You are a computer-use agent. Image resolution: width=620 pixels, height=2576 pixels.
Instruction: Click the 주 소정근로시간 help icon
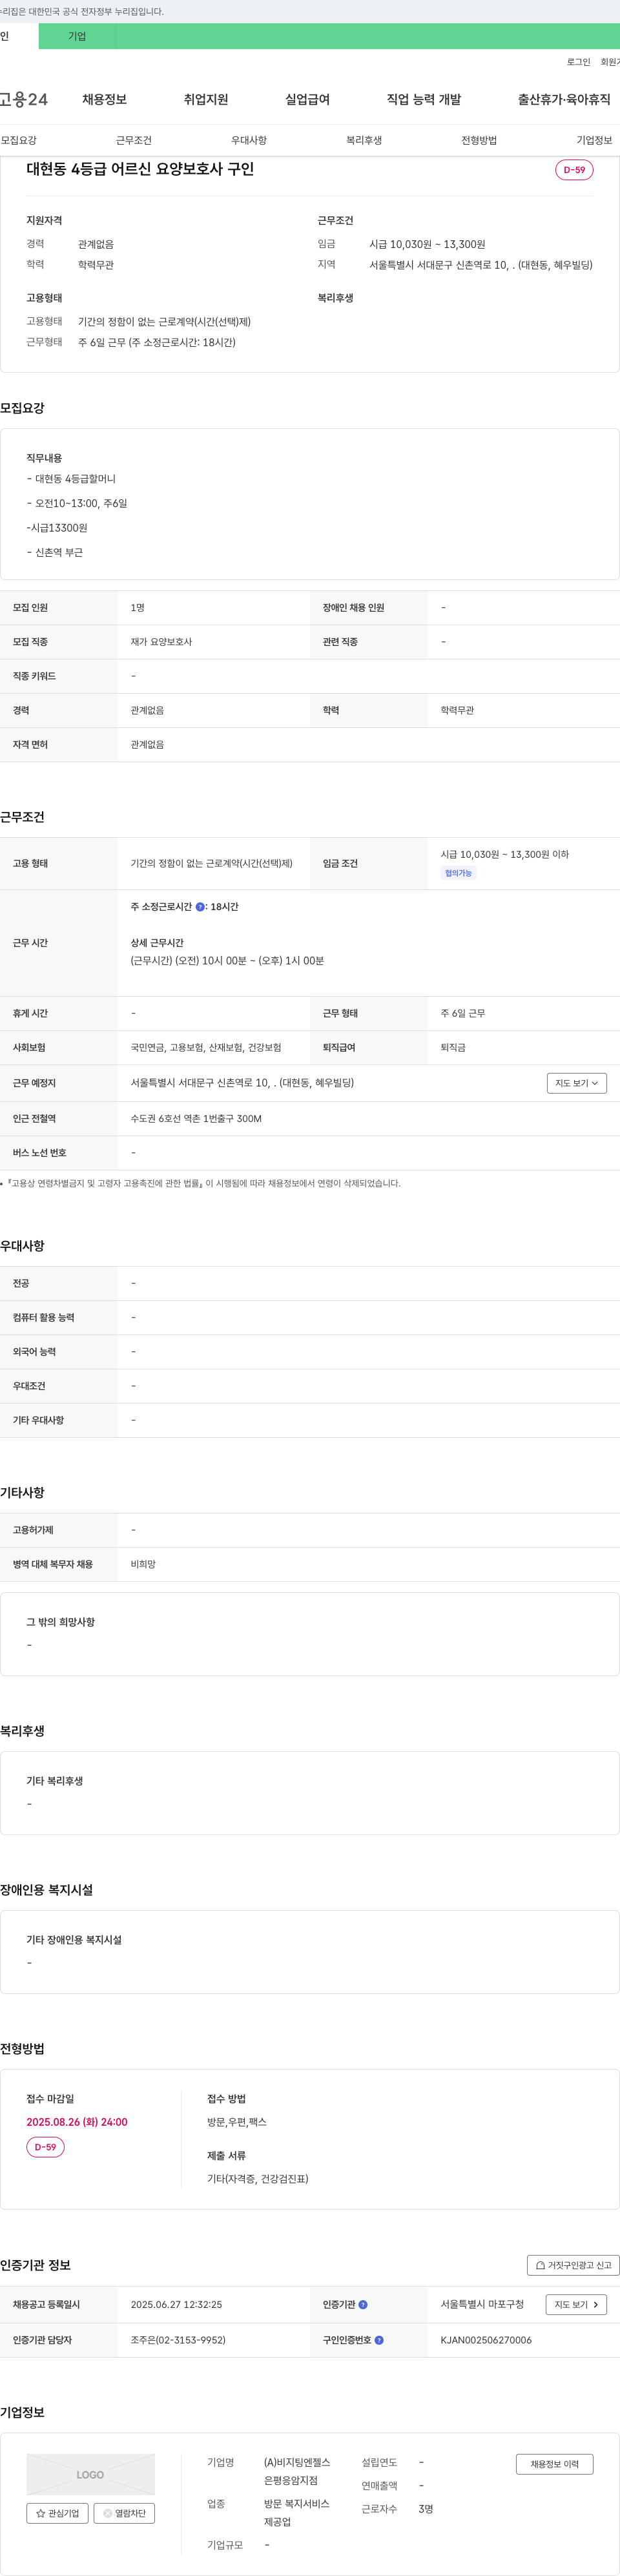(200, 907)
